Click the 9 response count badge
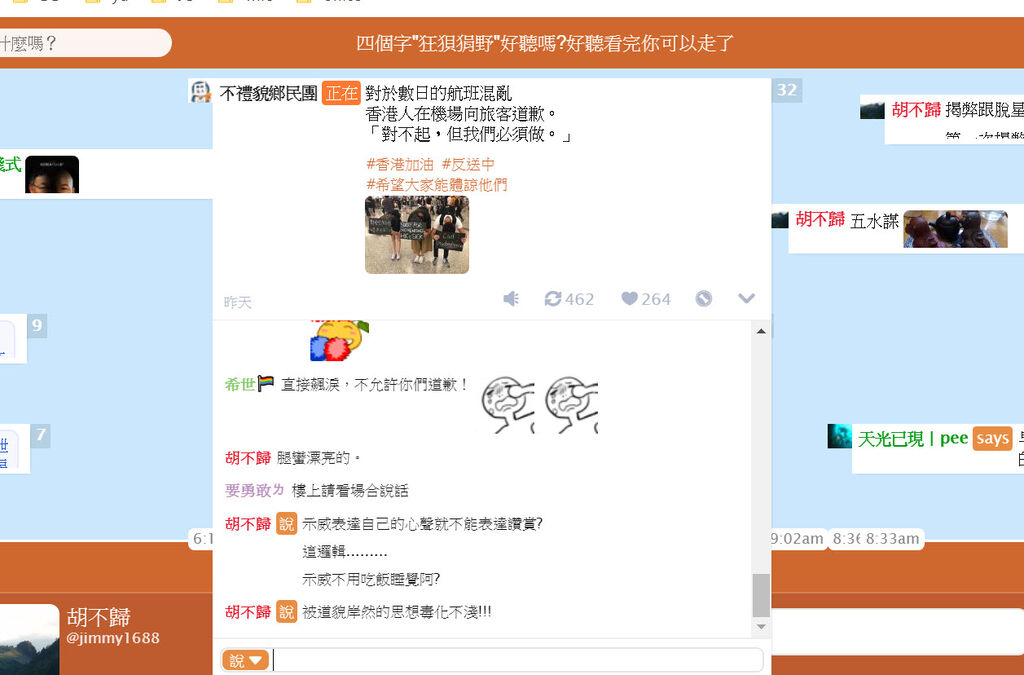The height and width of the screenshot is (675, 1024). click(x=37, y=324)
